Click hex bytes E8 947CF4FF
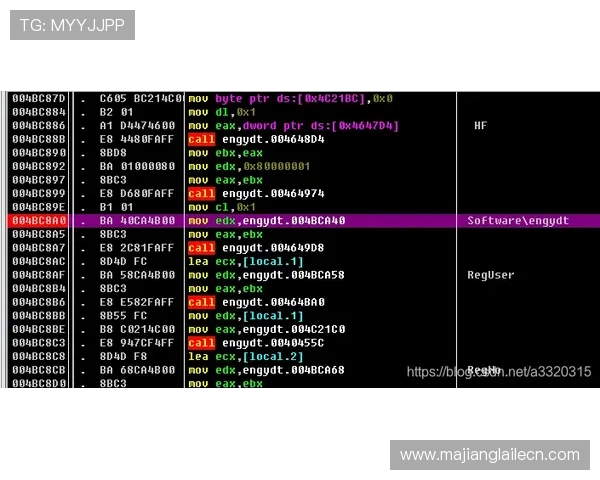Image resolution: width=600 pixels, height=480 pixels. tap(137, 343)
